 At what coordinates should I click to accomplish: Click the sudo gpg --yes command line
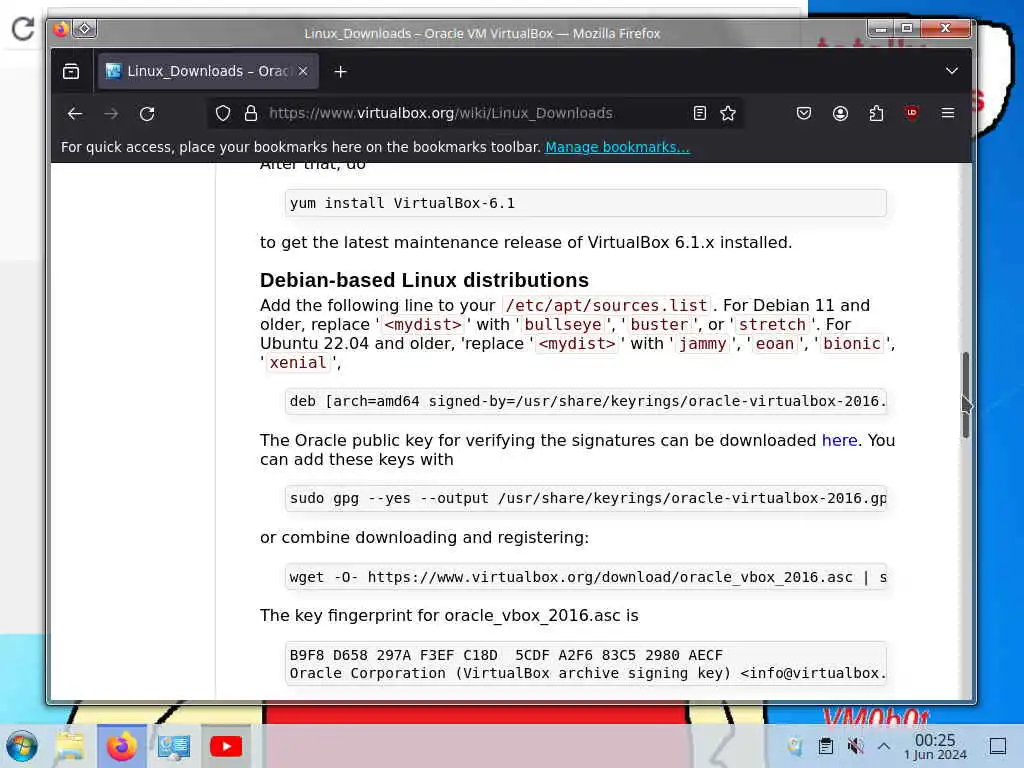(586, 498)
